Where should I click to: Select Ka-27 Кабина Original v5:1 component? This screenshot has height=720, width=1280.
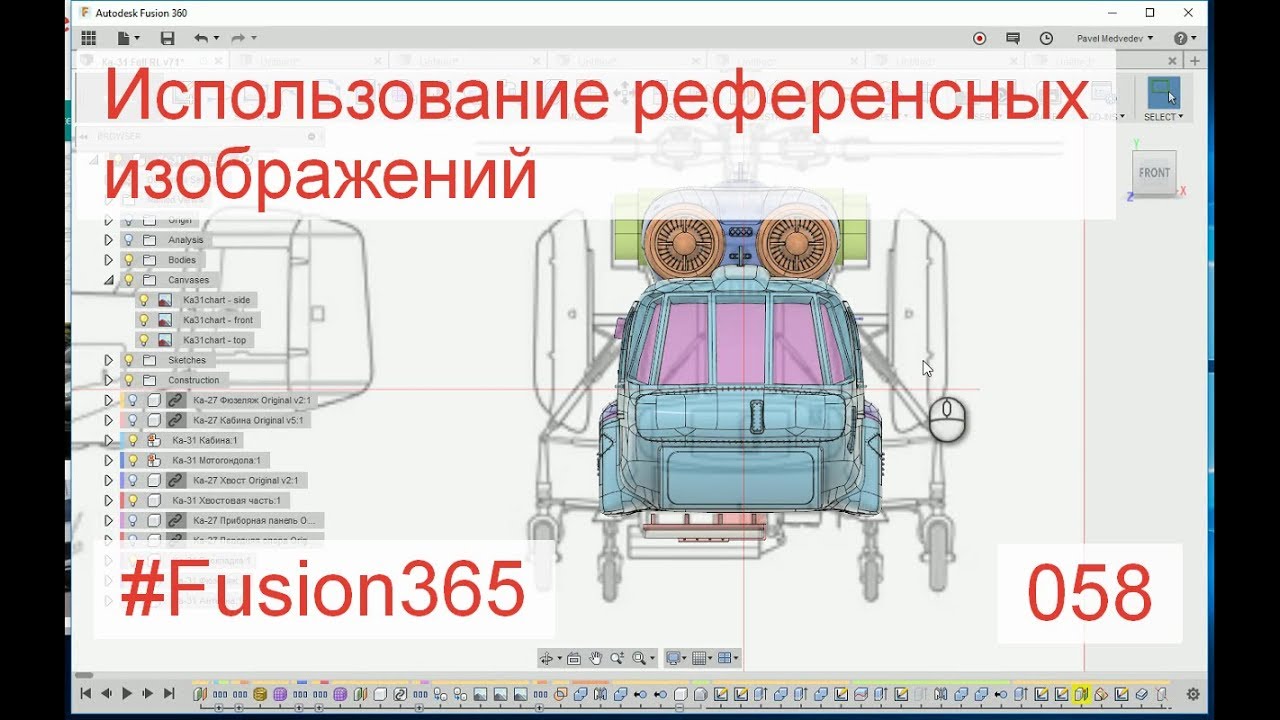point(248,420)
